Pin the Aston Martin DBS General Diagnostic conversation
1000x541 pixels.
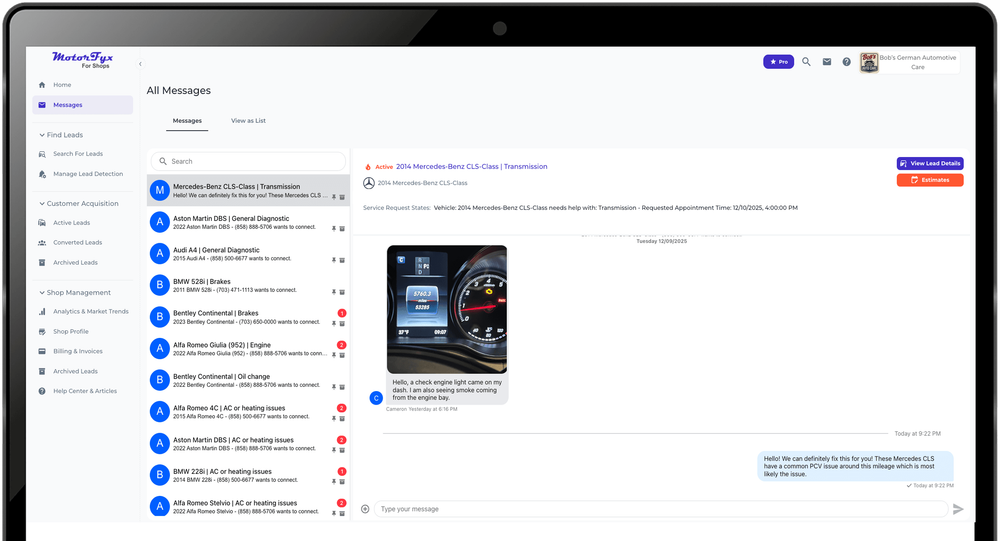(334, 228)
